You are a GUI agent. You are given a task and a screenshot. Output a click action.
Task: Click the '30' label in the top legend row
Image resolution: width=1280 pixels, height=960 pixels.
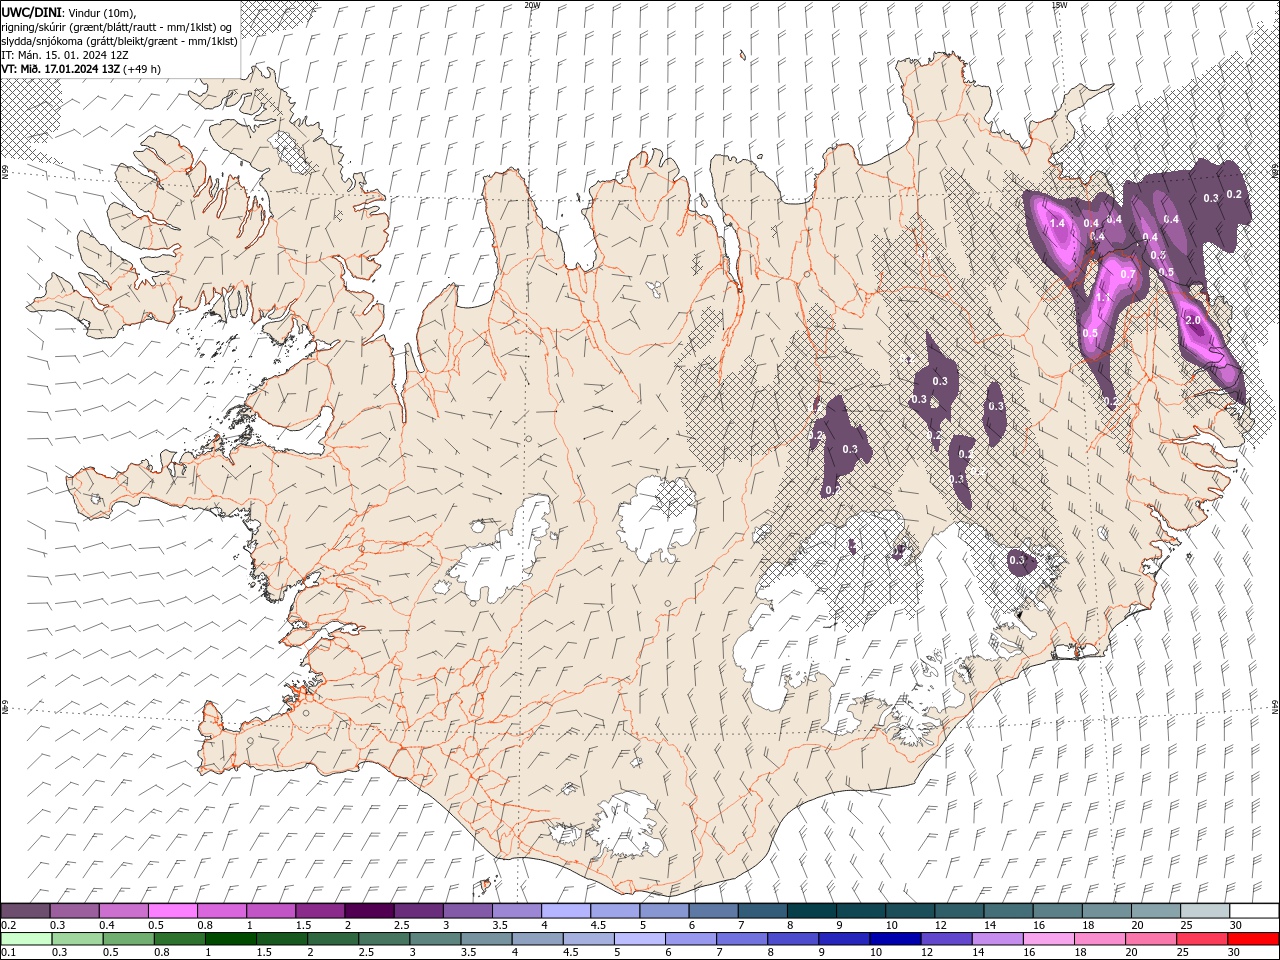point(1237,925)
